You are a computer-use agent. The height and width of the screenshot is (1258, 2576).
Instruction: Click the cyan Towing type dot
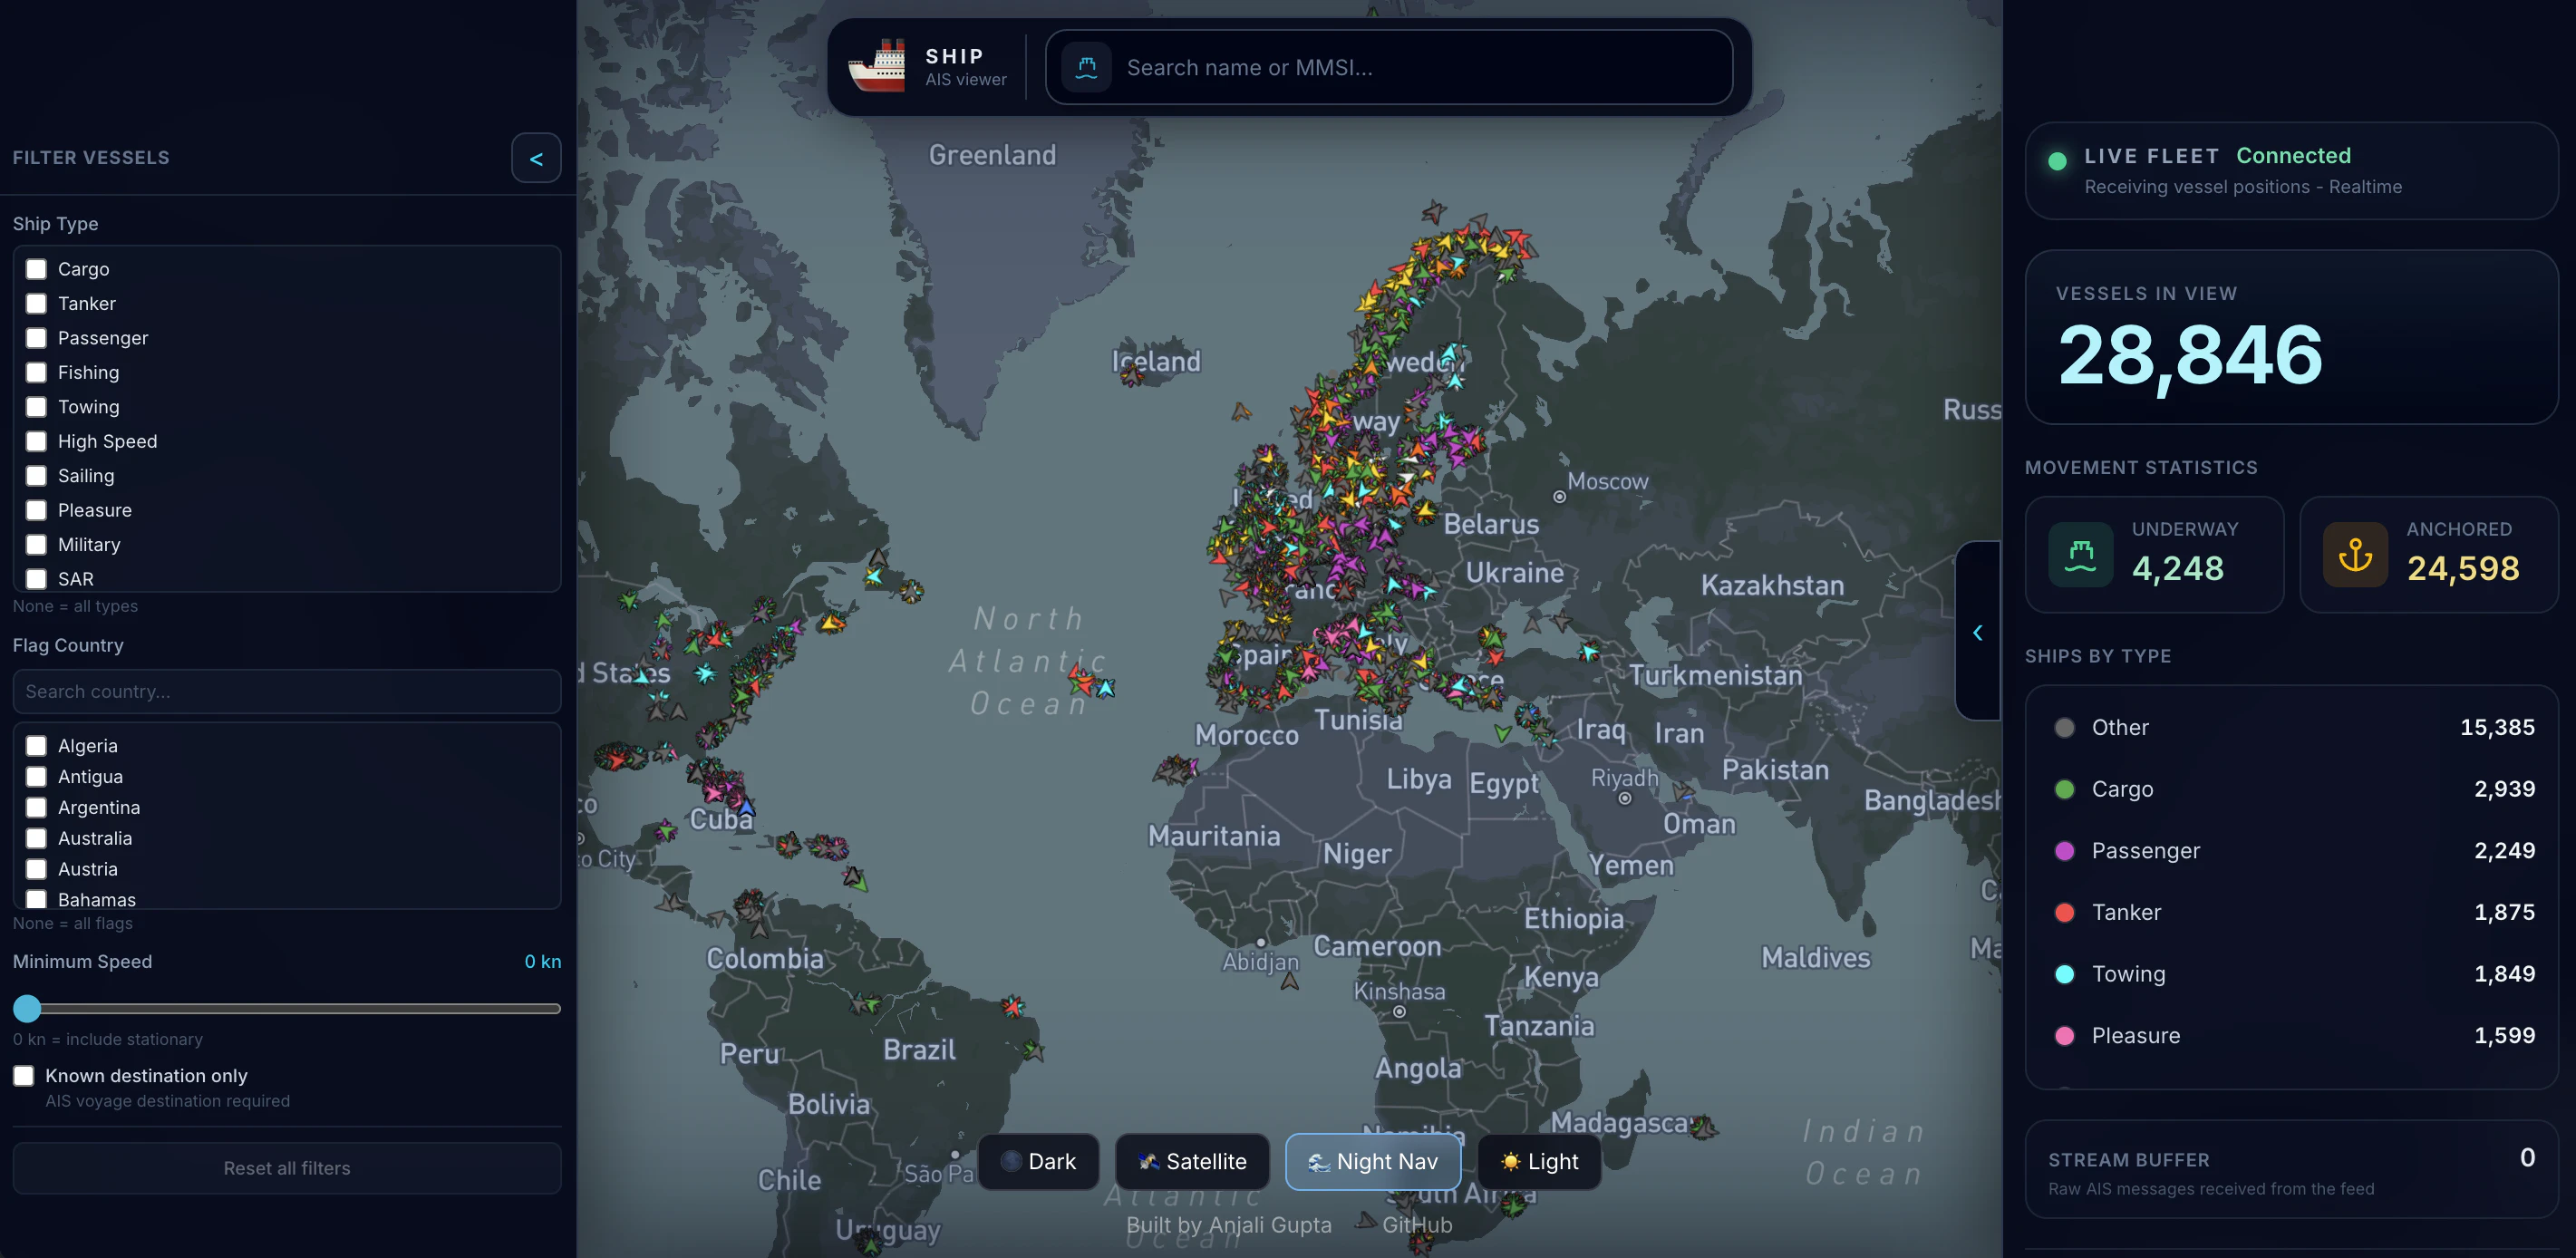(2064, 974)
